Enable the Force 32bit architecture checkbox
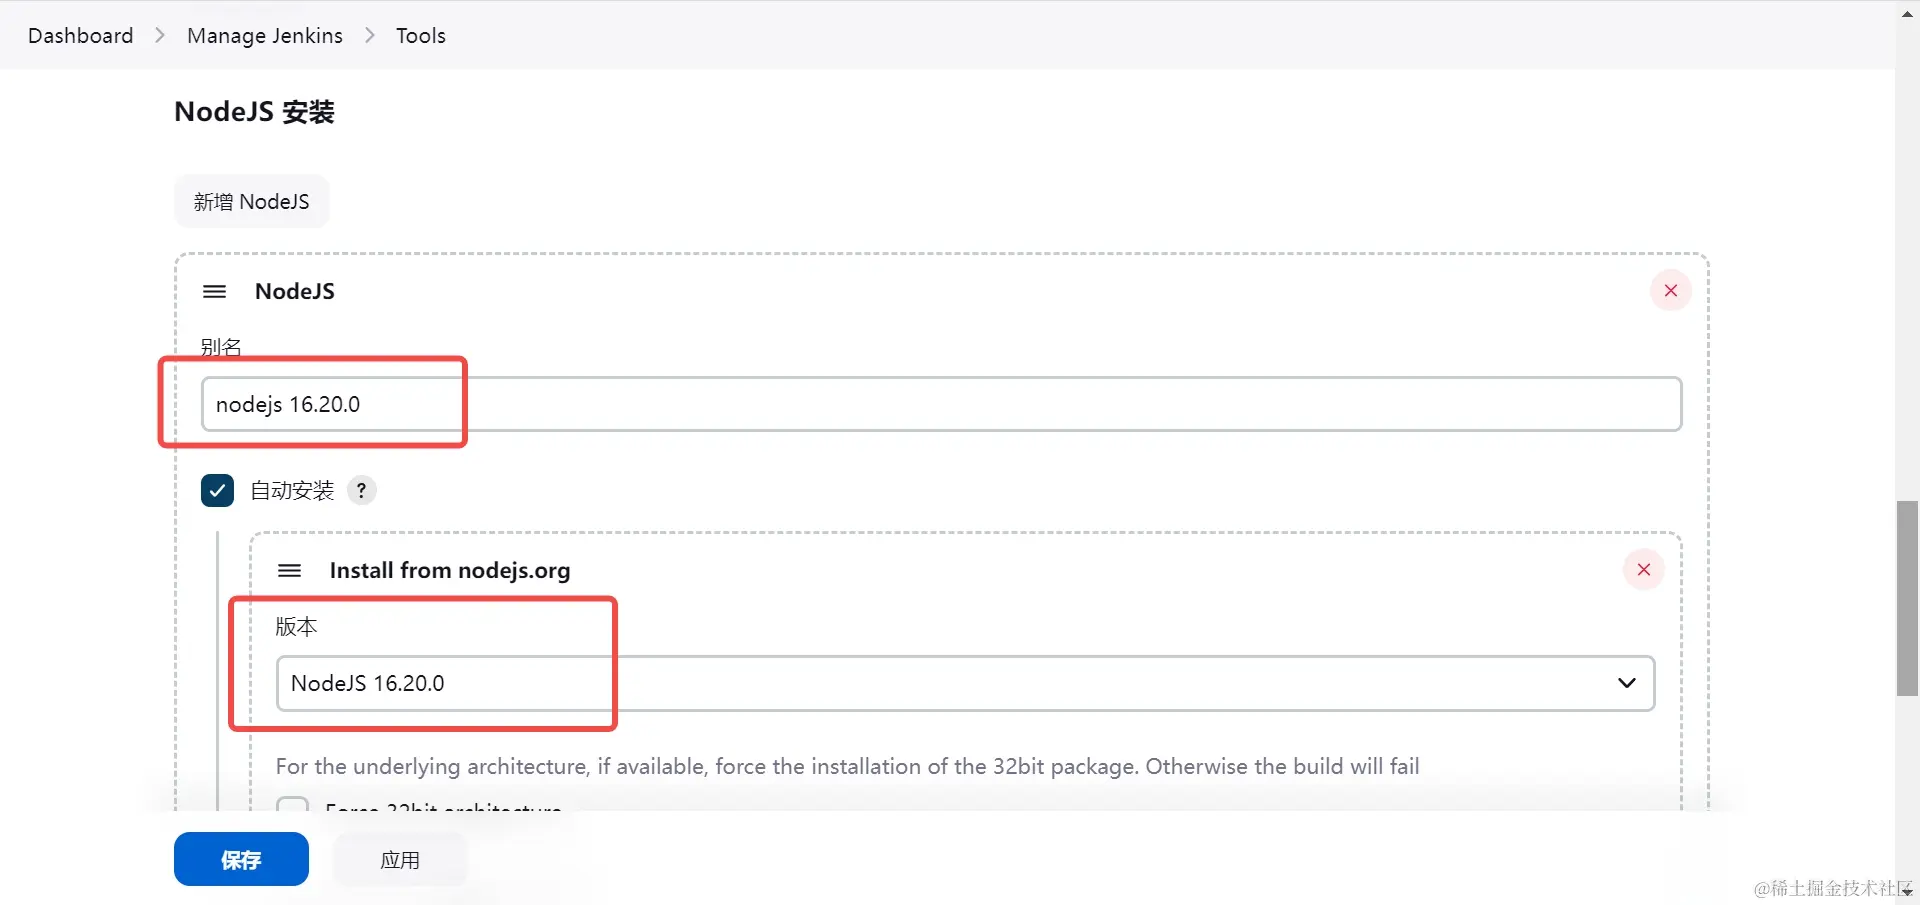Viewport: 1920px width, 905px height. click(x=291, y=808)
